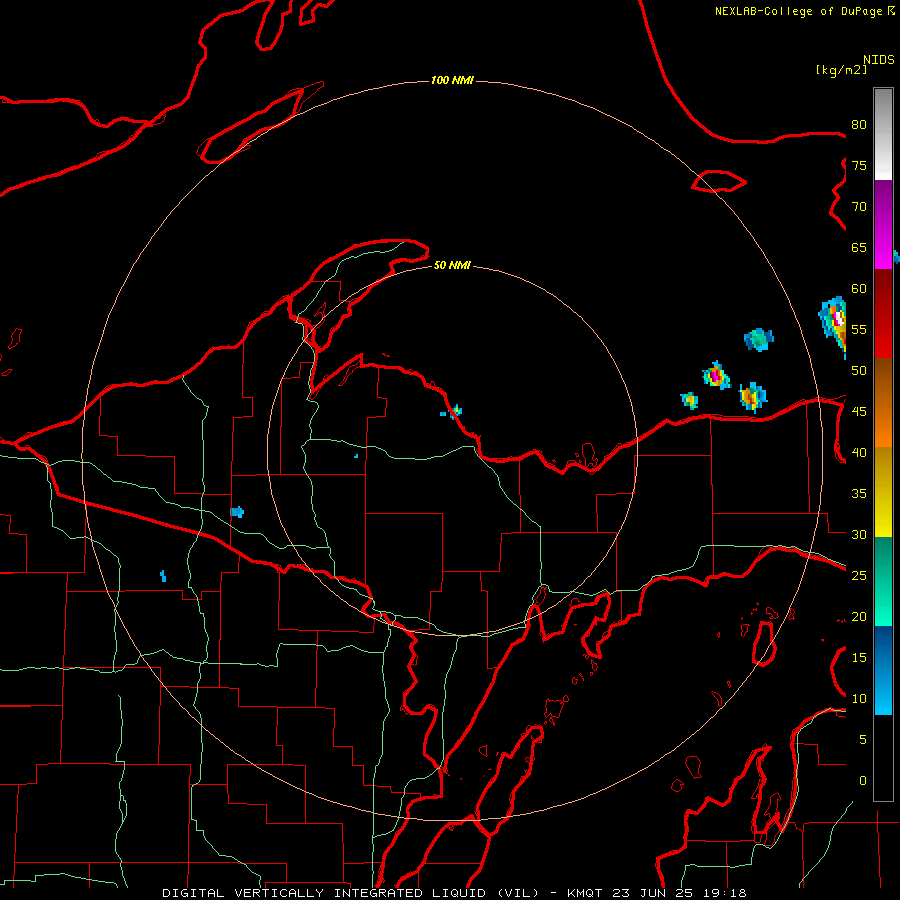This screenshot has height=900, width=900.
Task: Click the 75 value on the VIL scale
Action: pos(859,166)
